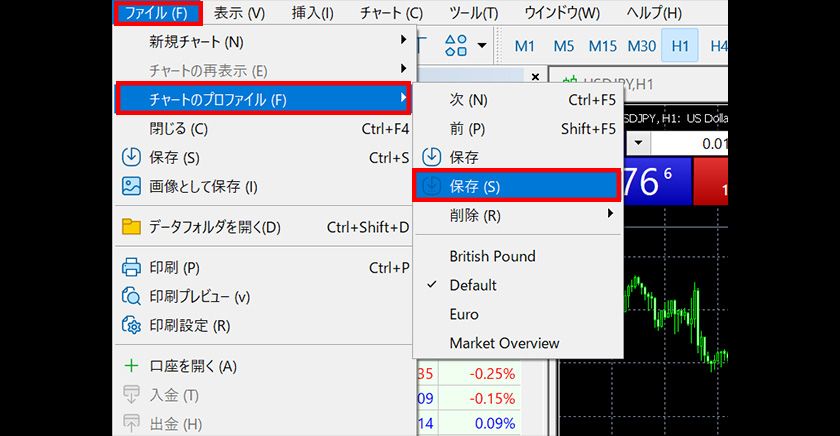Click the printer icon for 印刷 (P)
The image size is (840, 436).
point(131,268)
